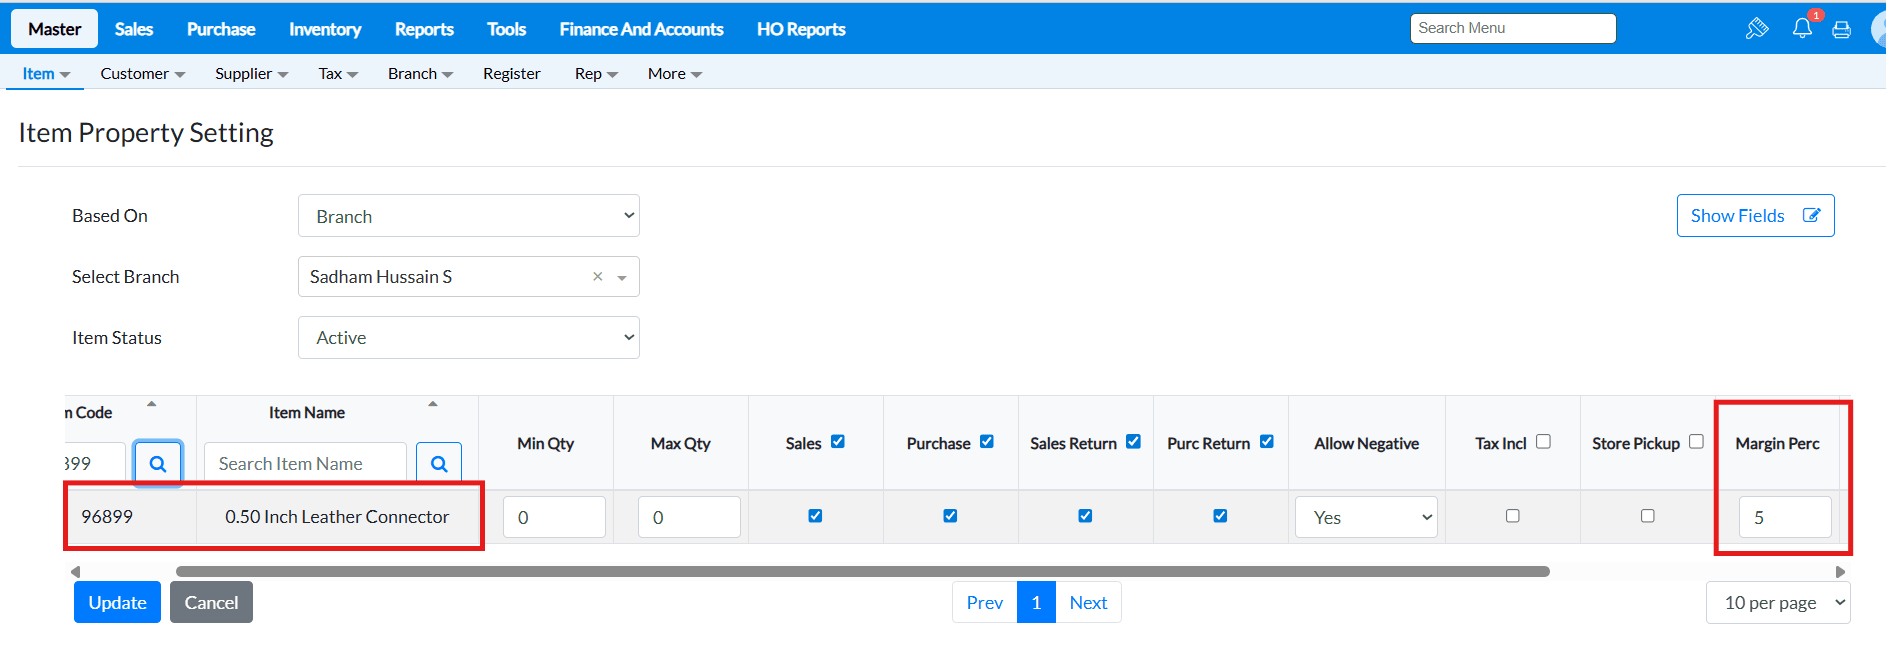Viewport: 1886px width, 662px height.
Task: Click the Margin Perc input field
Action: 1784,517
